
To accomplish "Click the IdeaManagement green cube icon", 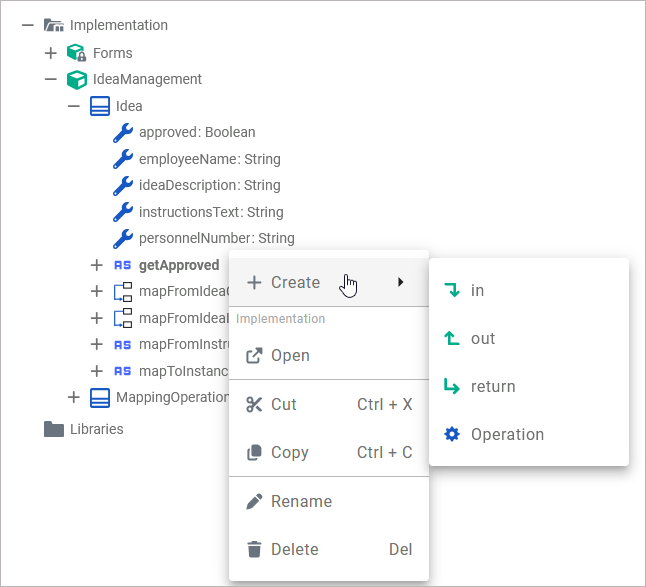I will (x=76, y=79).
